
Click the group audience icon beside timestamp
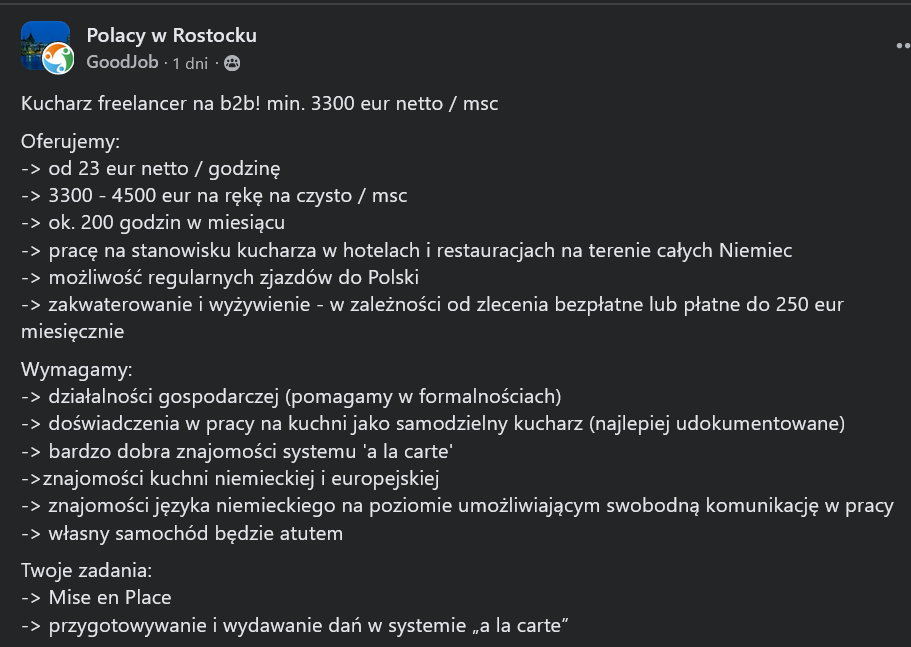(x=232, y=63)
